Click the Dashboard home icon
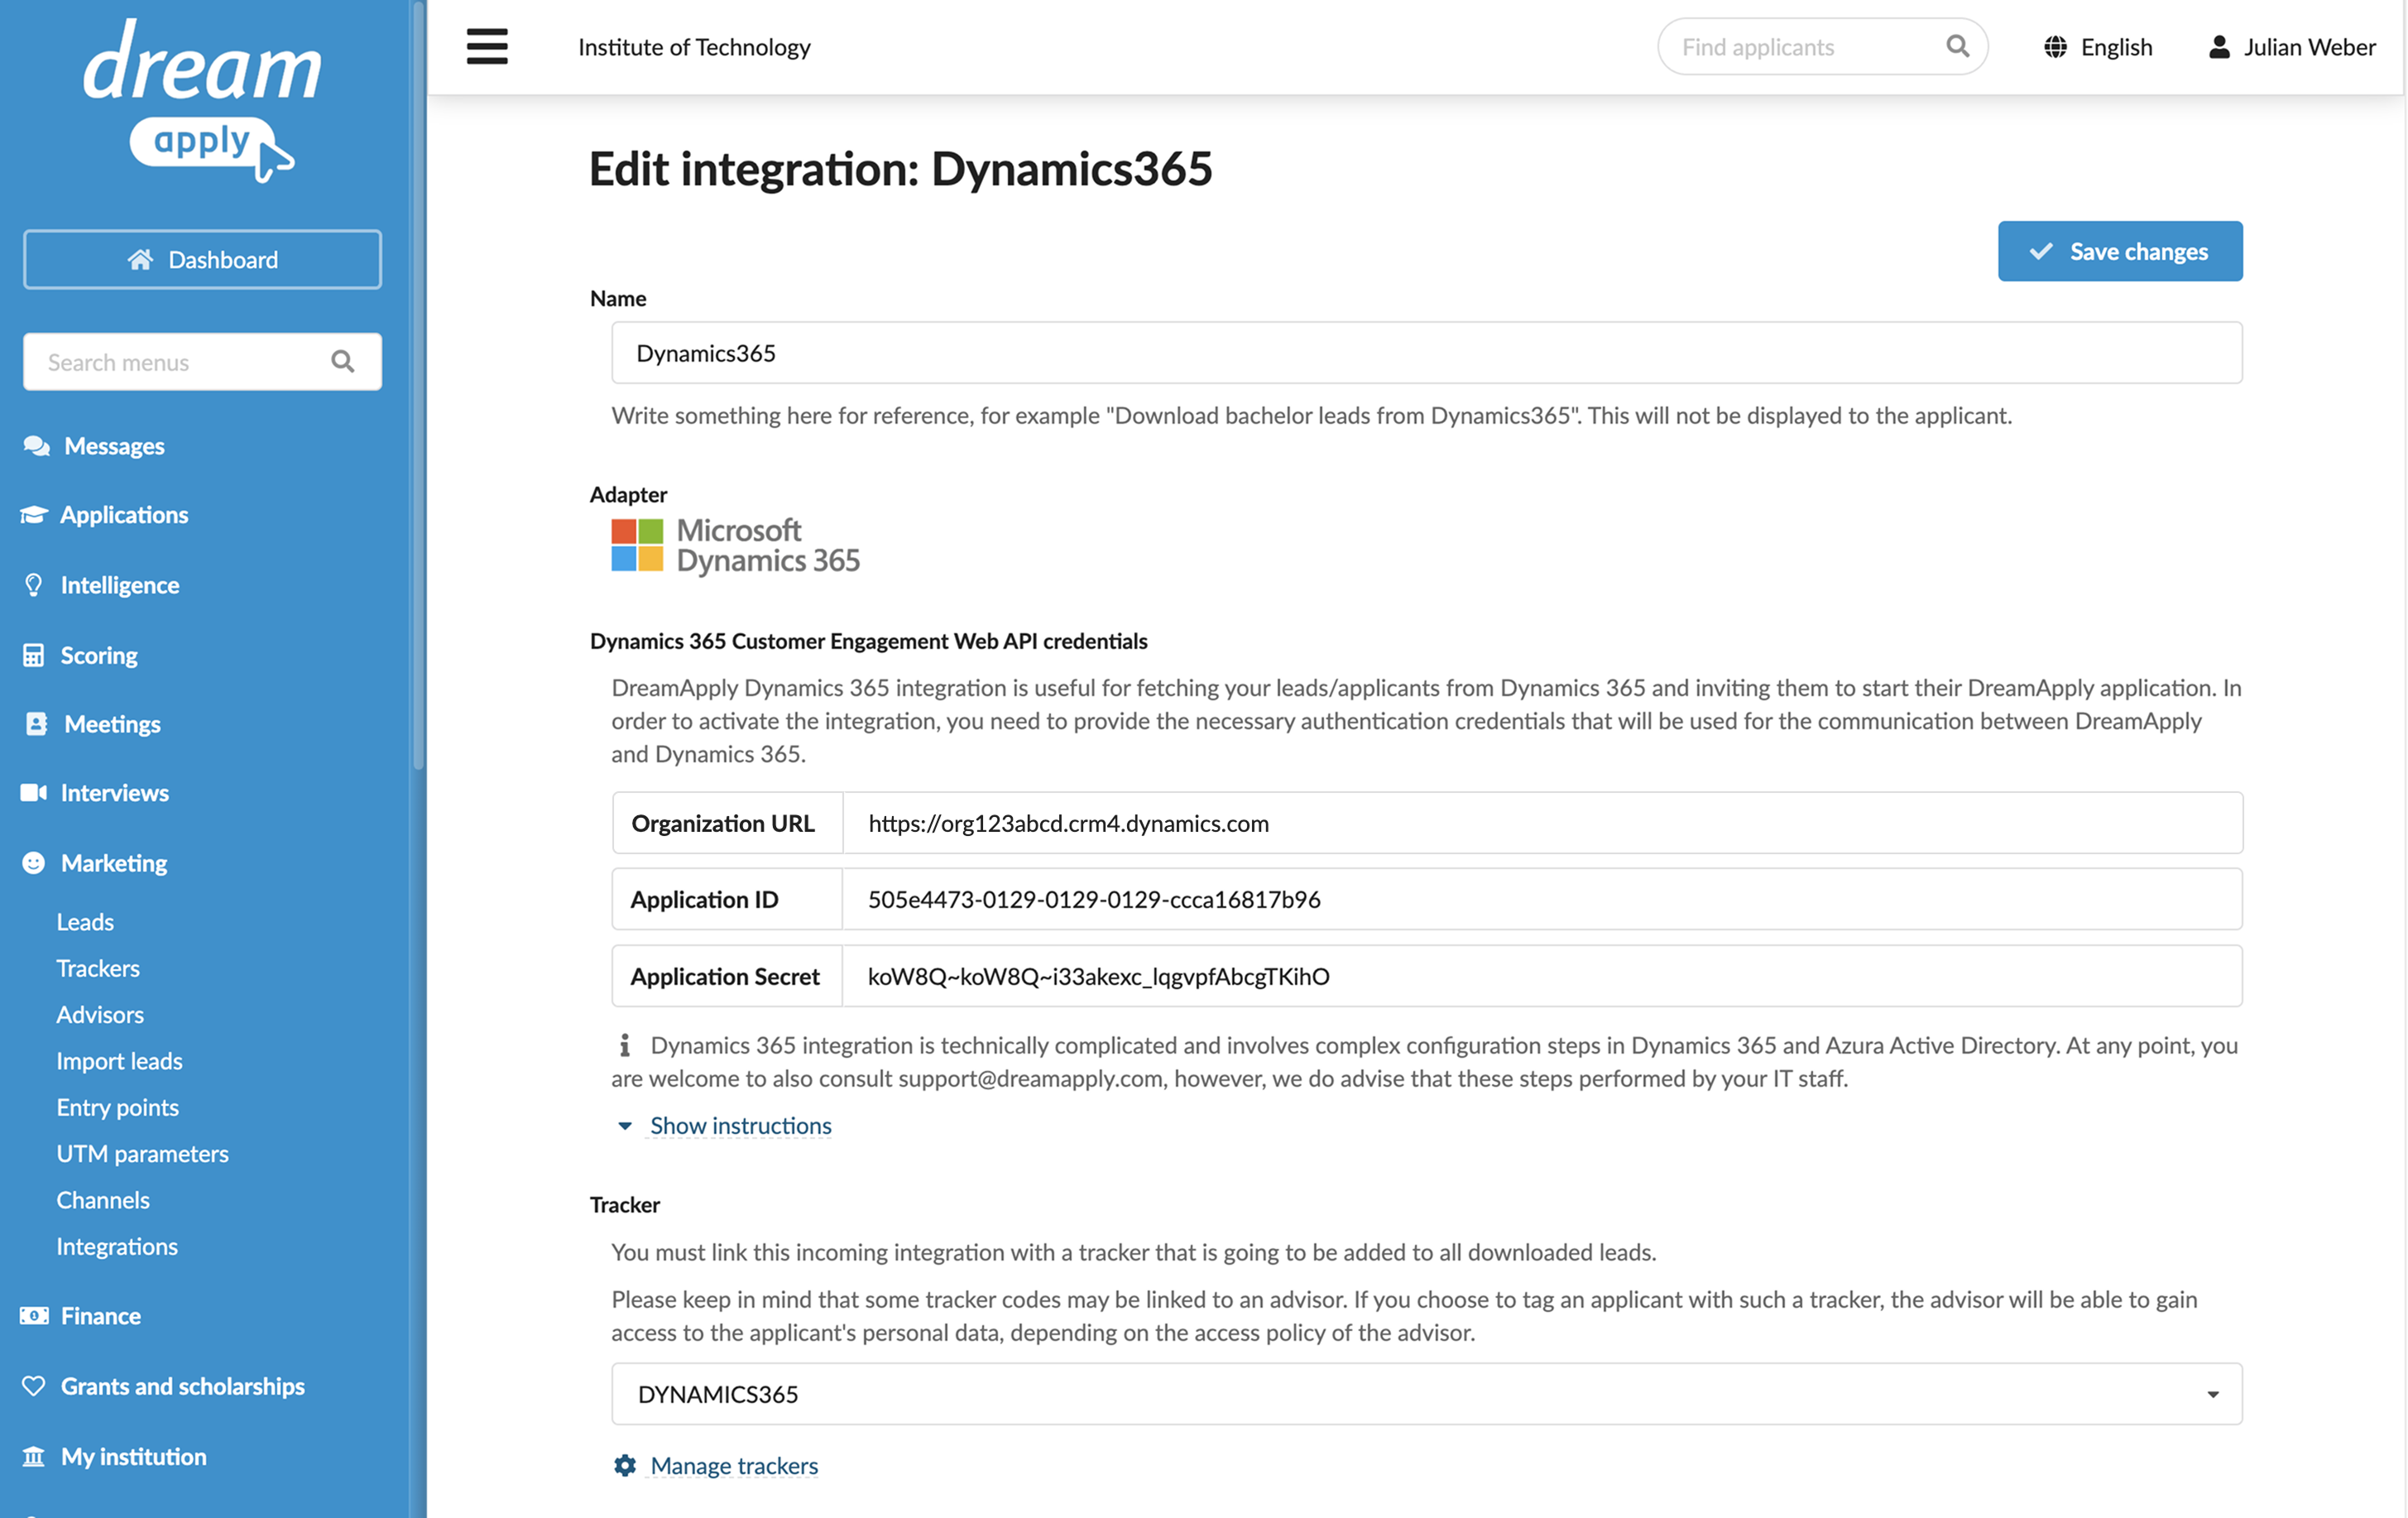 click(140, 260)
